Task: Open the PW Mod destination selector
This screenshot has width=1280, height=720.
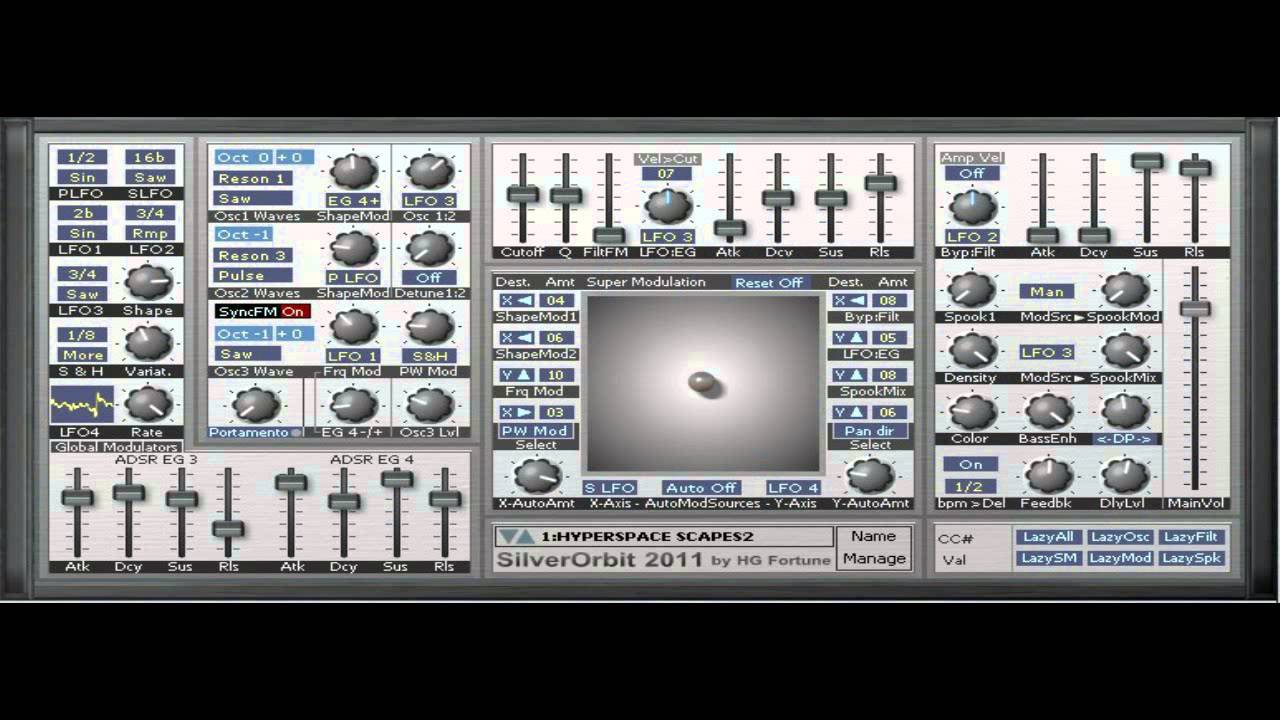Action: tap(537, 431)
